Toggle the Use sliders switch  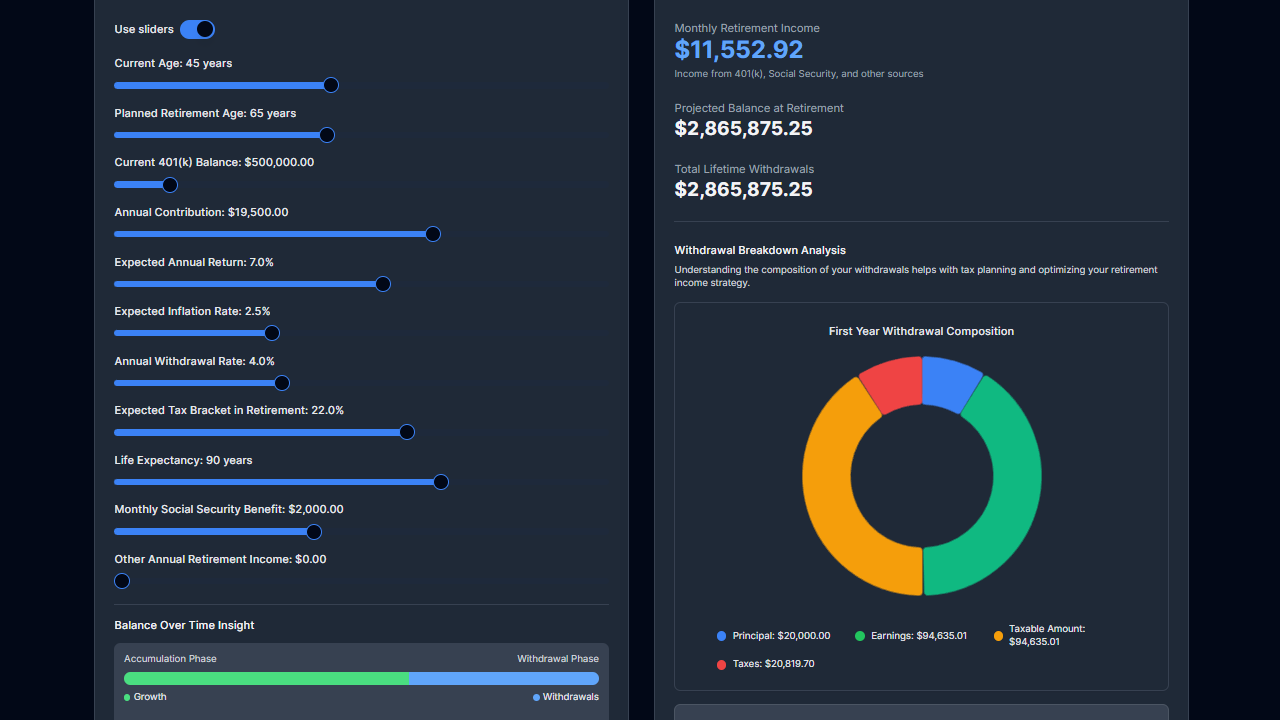pos(197,29)
